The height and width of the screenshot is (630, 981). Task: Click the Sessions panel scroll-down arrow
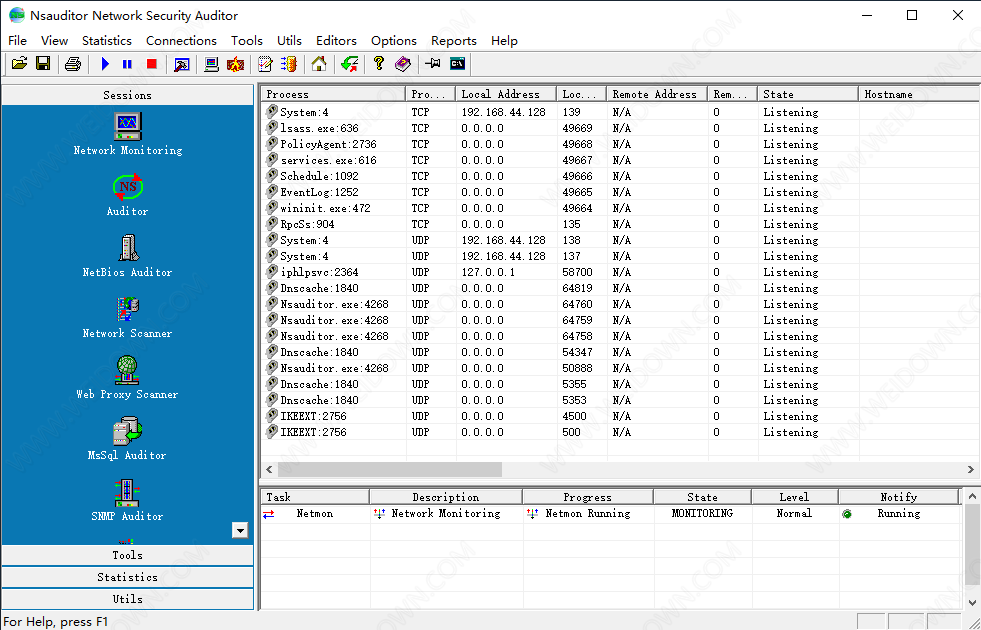coord(240,531)
